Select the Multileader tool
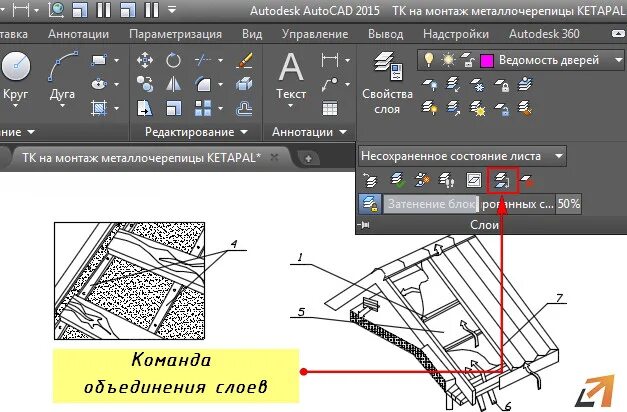 [330, 84]
